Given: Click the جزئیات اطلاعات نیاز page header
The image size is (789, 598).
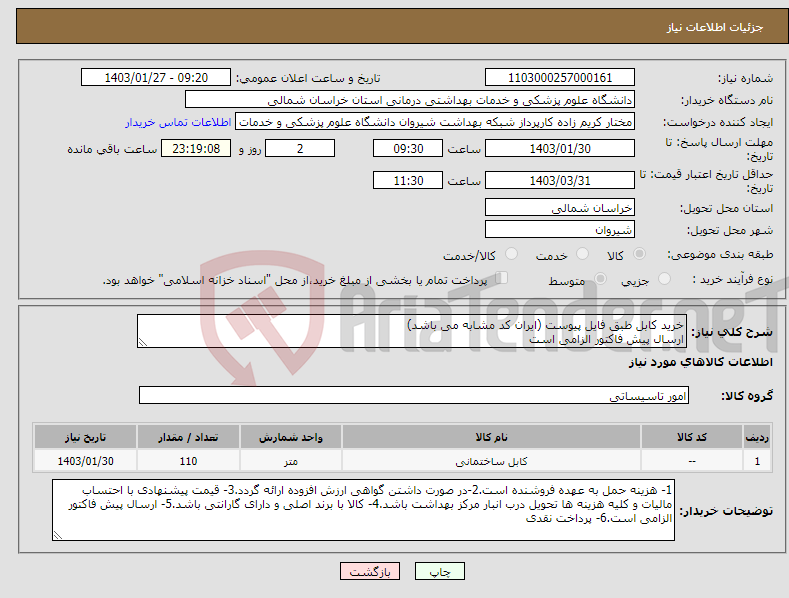Looking at the screenshot, I should 715,27.
